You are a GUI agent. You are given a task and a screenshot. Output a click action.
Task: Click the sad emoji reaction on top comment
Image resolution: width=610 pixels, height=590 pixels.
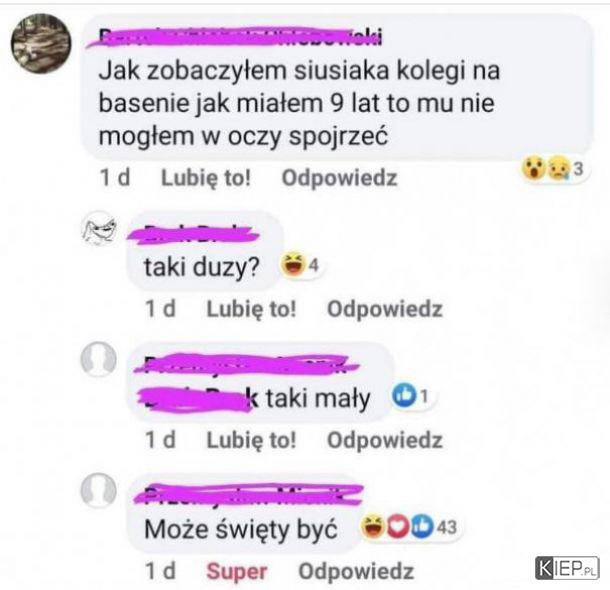(558, 168)
